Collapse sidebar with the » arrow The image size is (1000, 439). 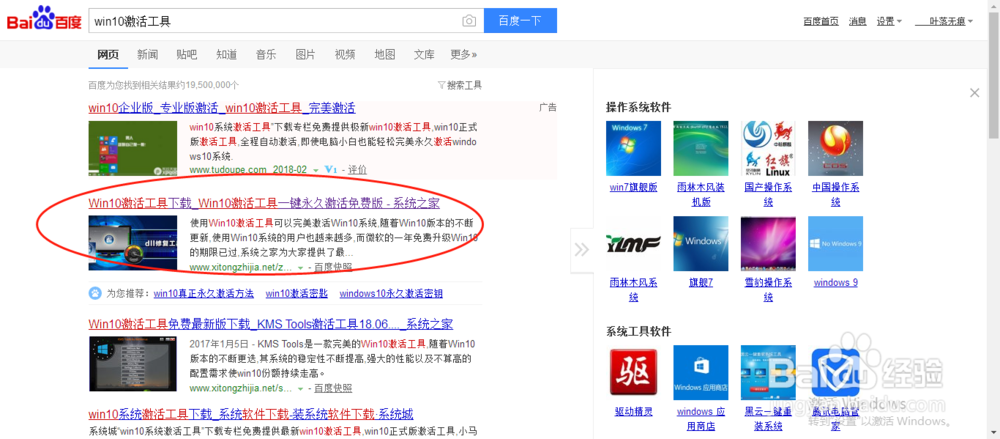pos(582,249)
